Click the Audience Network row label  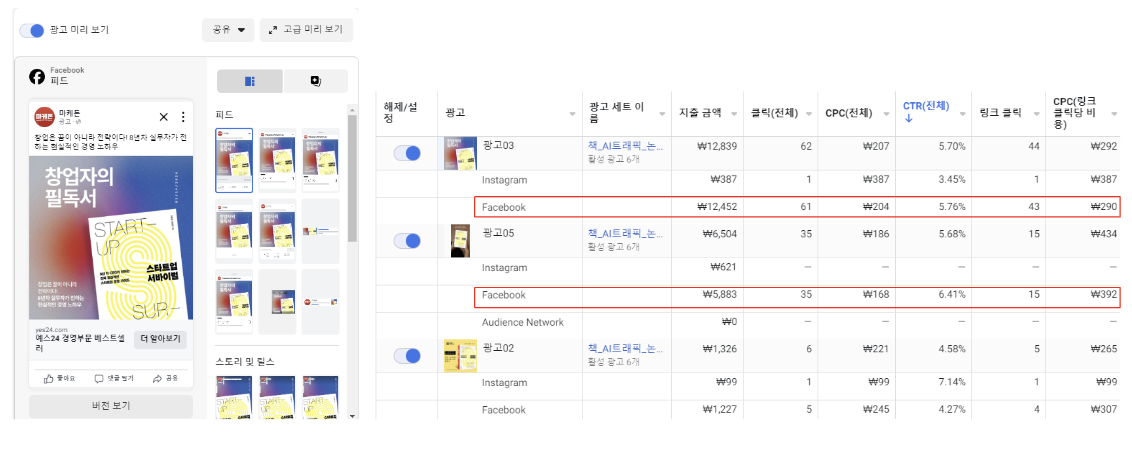pos(523,322)
